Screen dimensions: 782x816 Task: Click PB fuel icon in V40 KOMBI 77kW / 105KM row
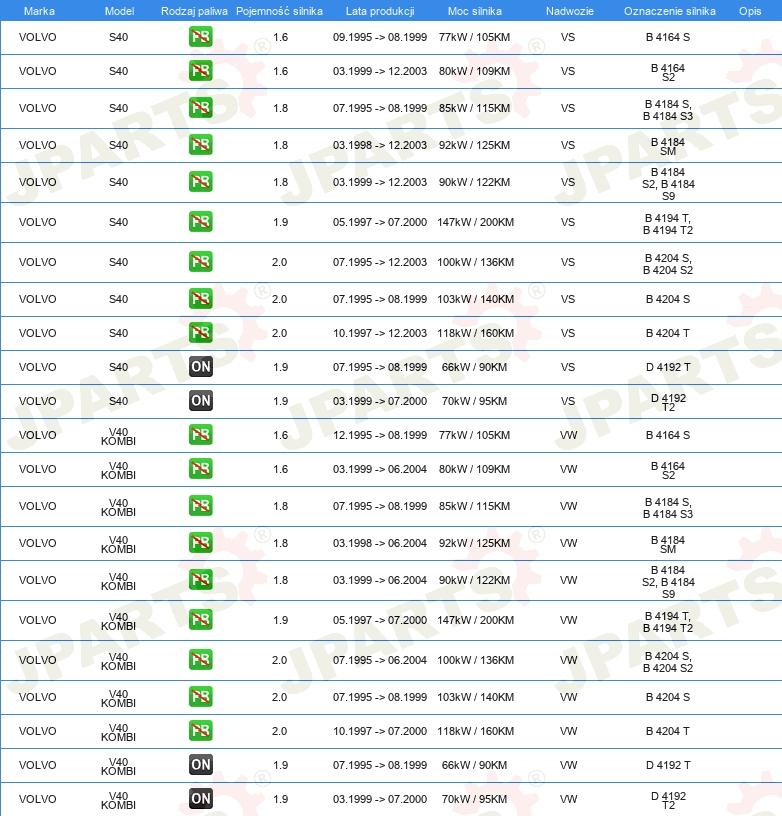[201, 435]
